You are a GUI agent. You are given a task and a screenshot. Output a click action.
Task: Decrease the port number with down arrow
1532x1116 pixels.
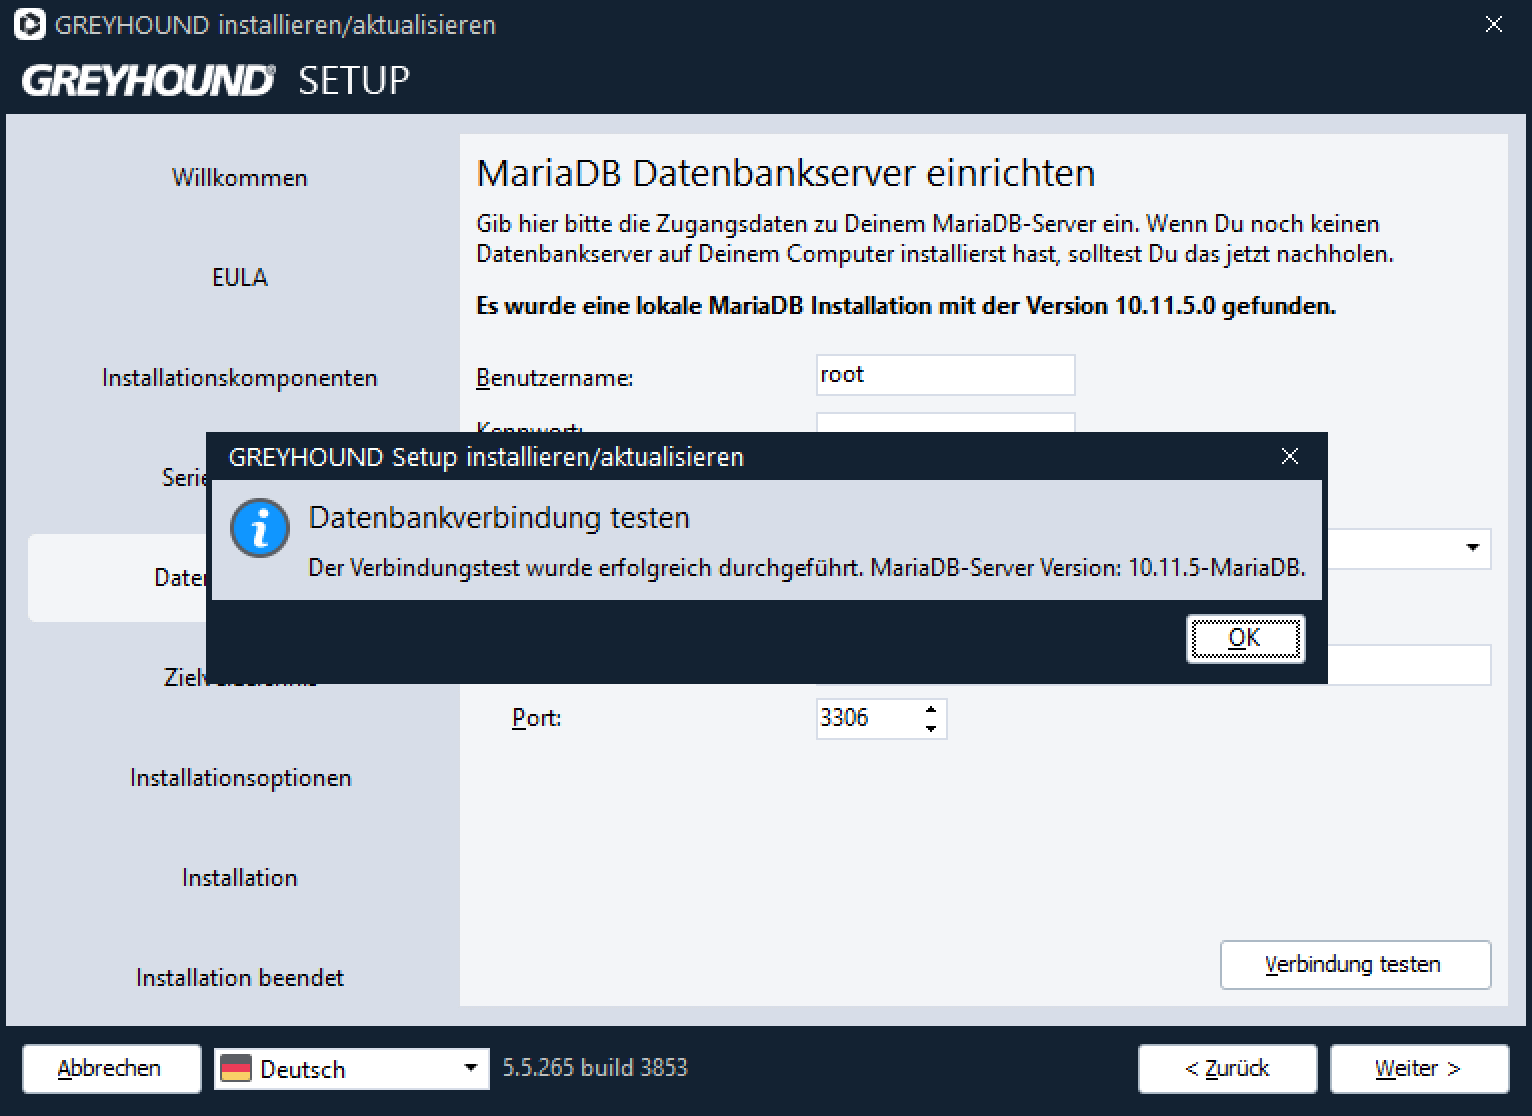click(931, 728)
